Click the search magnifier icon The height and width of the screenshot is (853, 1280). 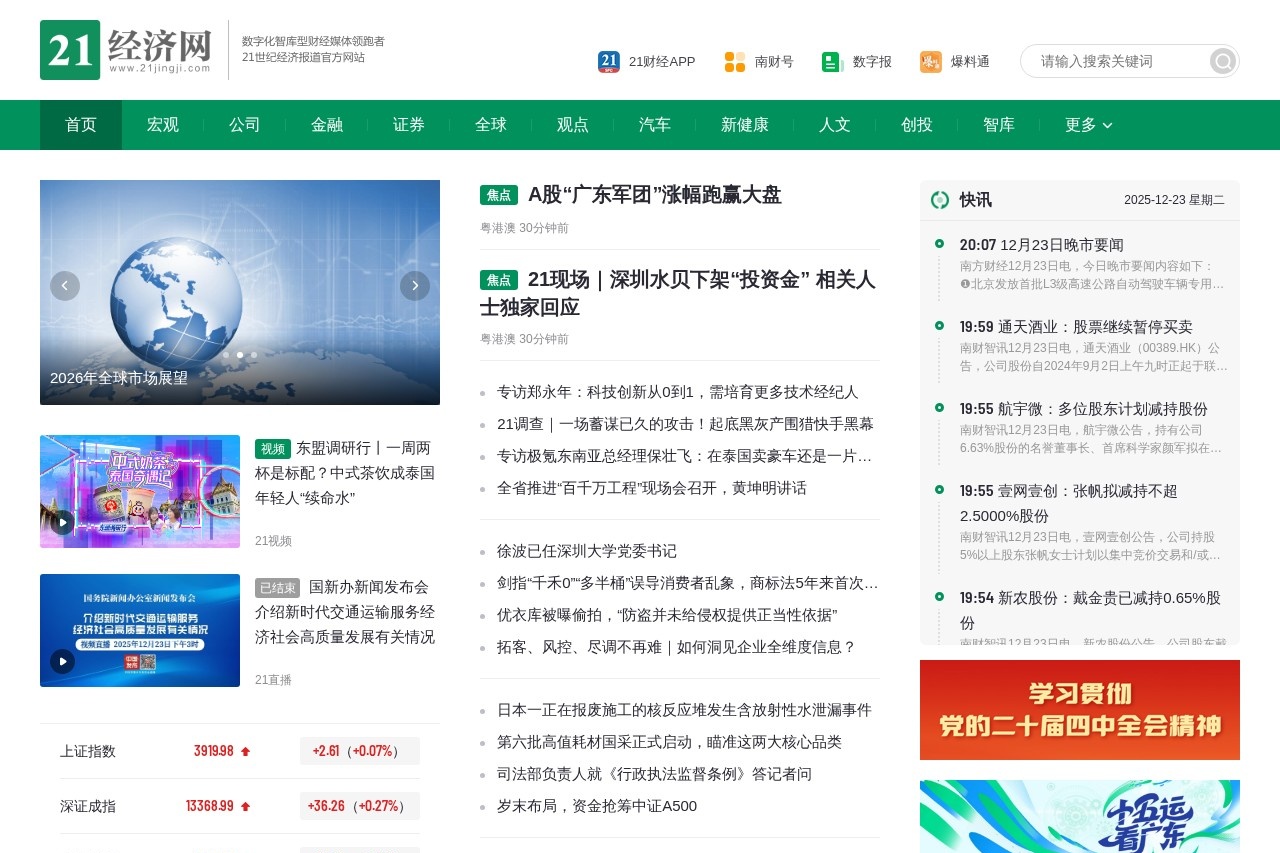point(1221,61)
